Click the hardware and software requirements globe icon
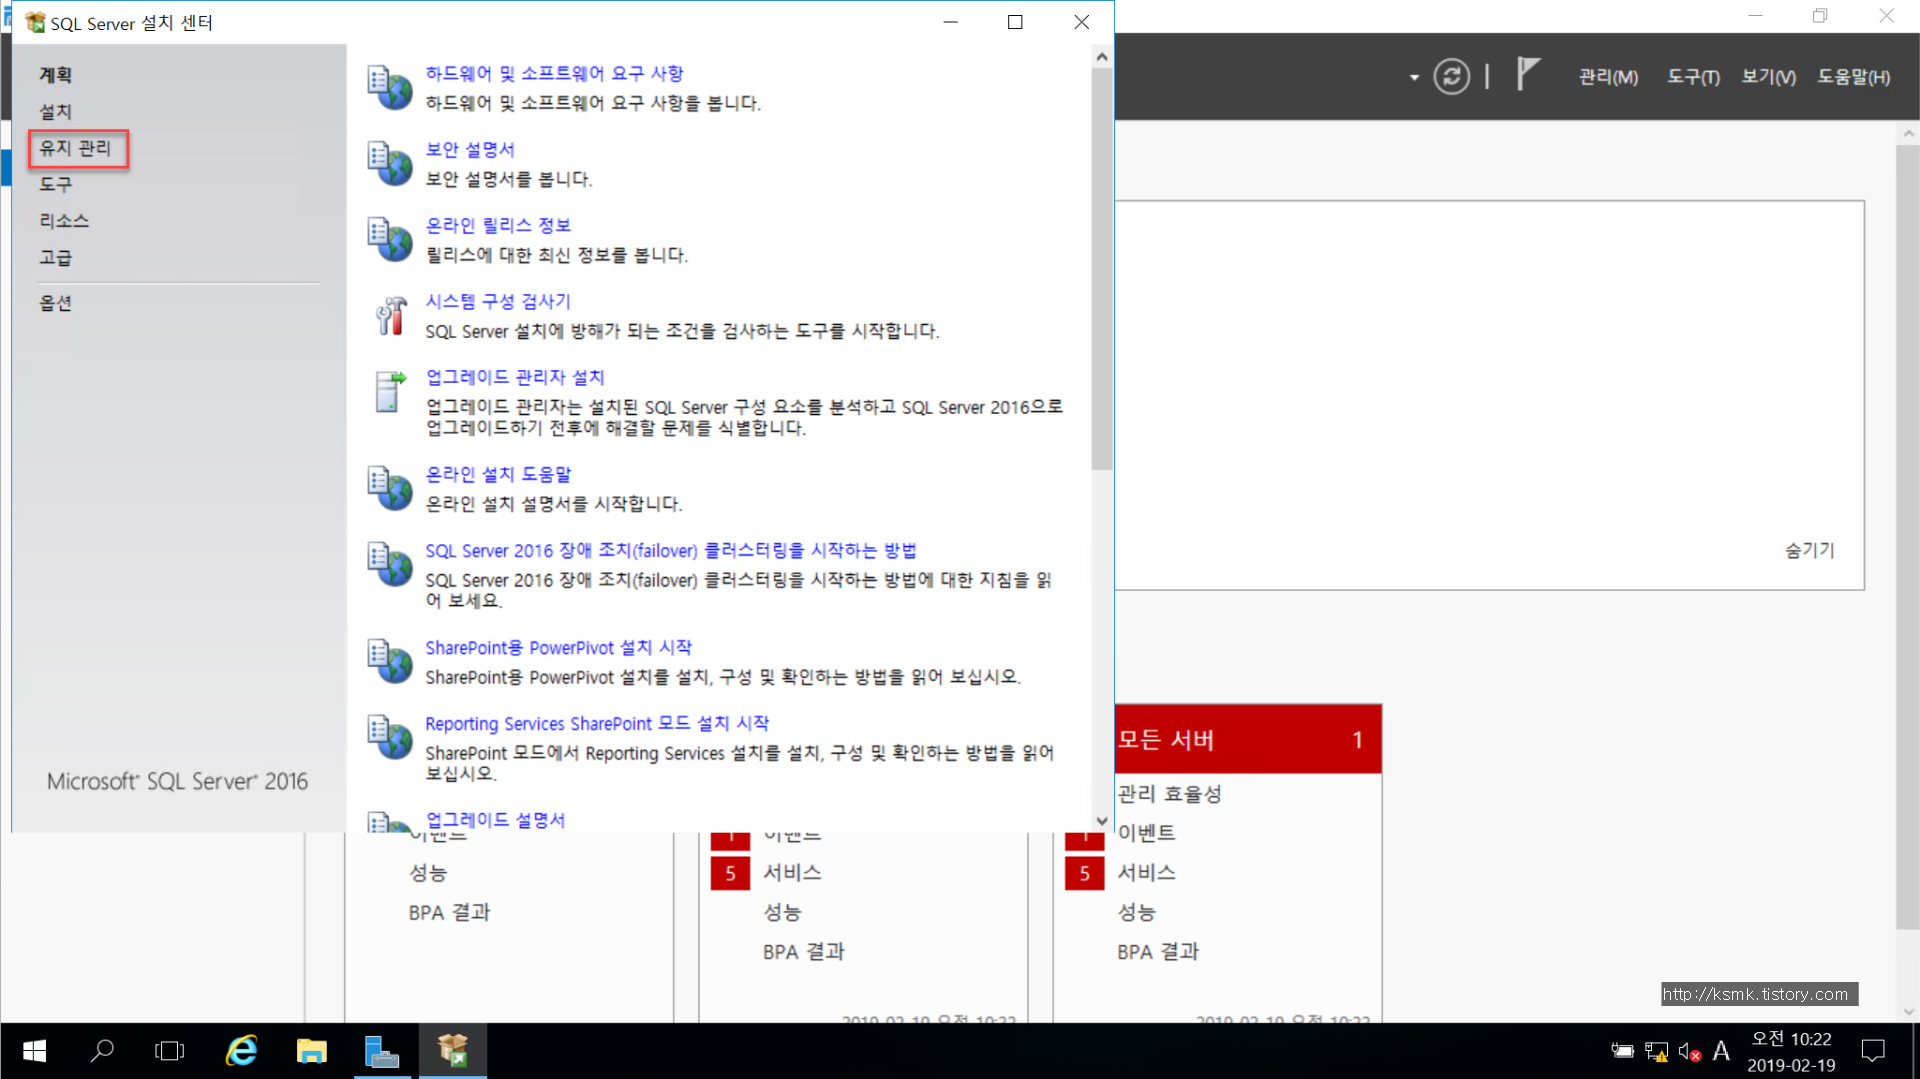The width and height of the screenshot is (1920, 1079). pos(389,87)
